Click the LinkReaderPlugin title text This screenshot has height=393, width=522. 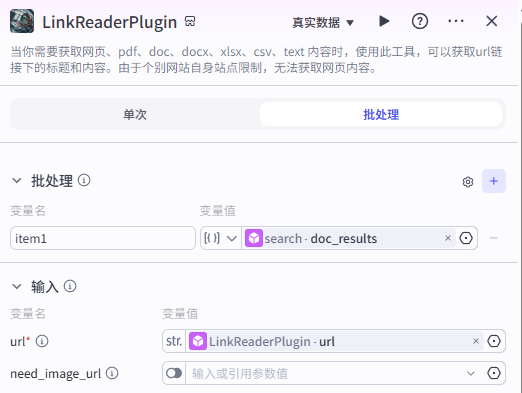[109, 22]
